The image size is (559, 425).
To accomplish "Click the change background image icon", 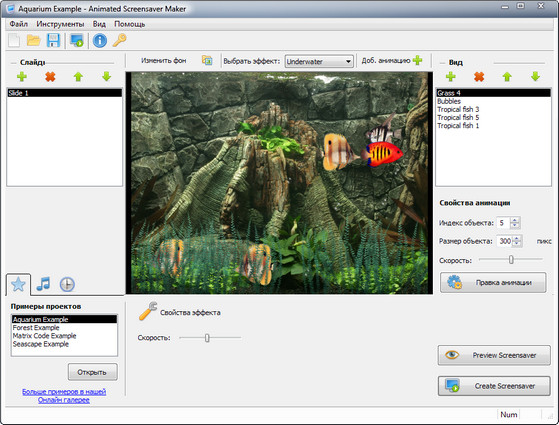I will pos(207,61).
